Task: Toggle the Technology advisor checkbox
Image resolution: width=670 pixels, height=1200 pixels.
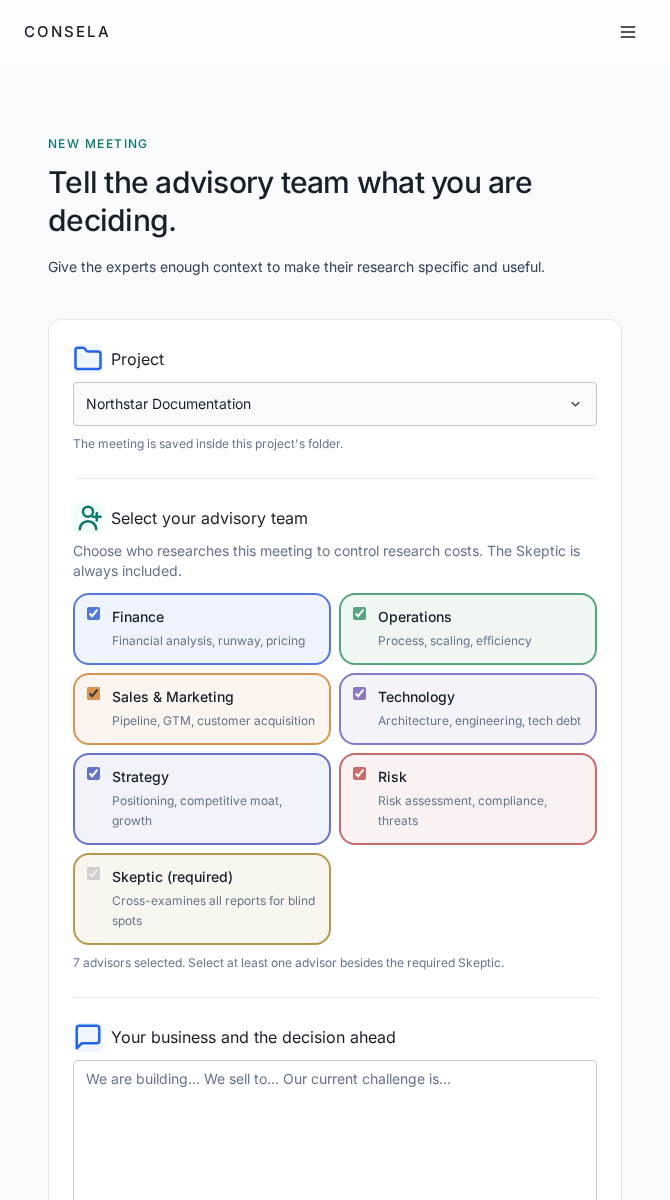Action: [360, 694]
